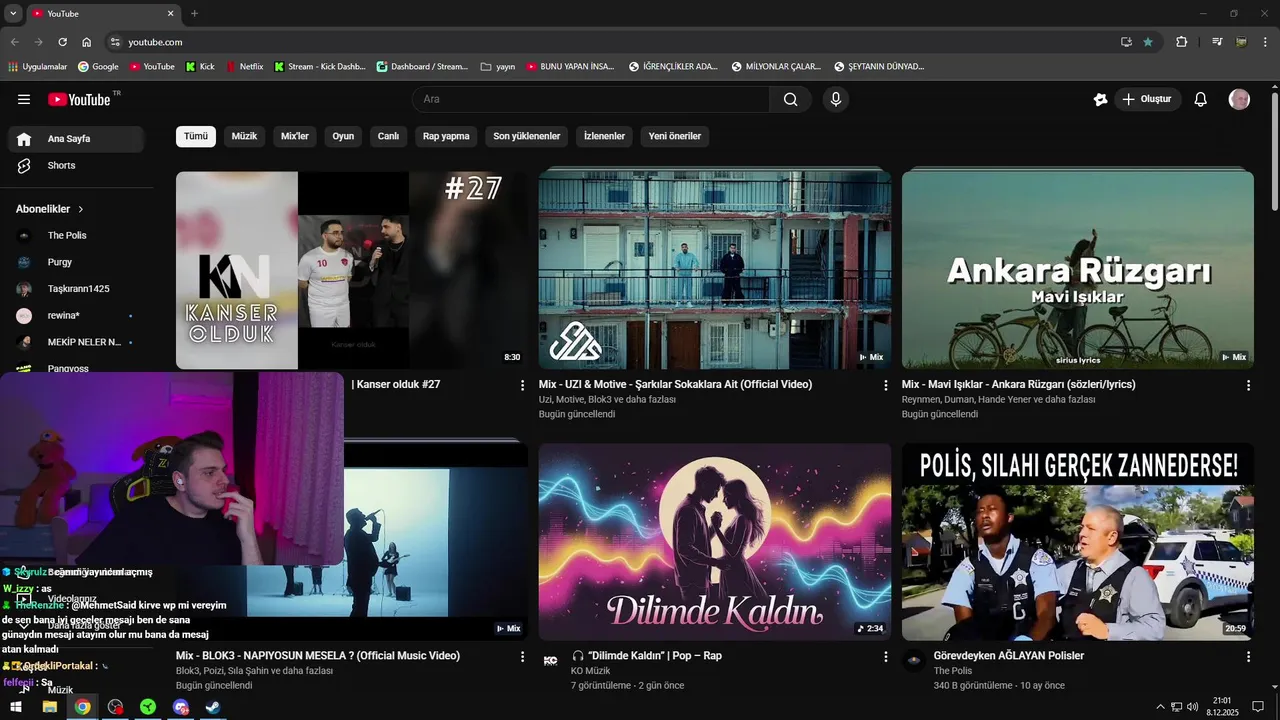Select the Canlı filter chip

388,136
